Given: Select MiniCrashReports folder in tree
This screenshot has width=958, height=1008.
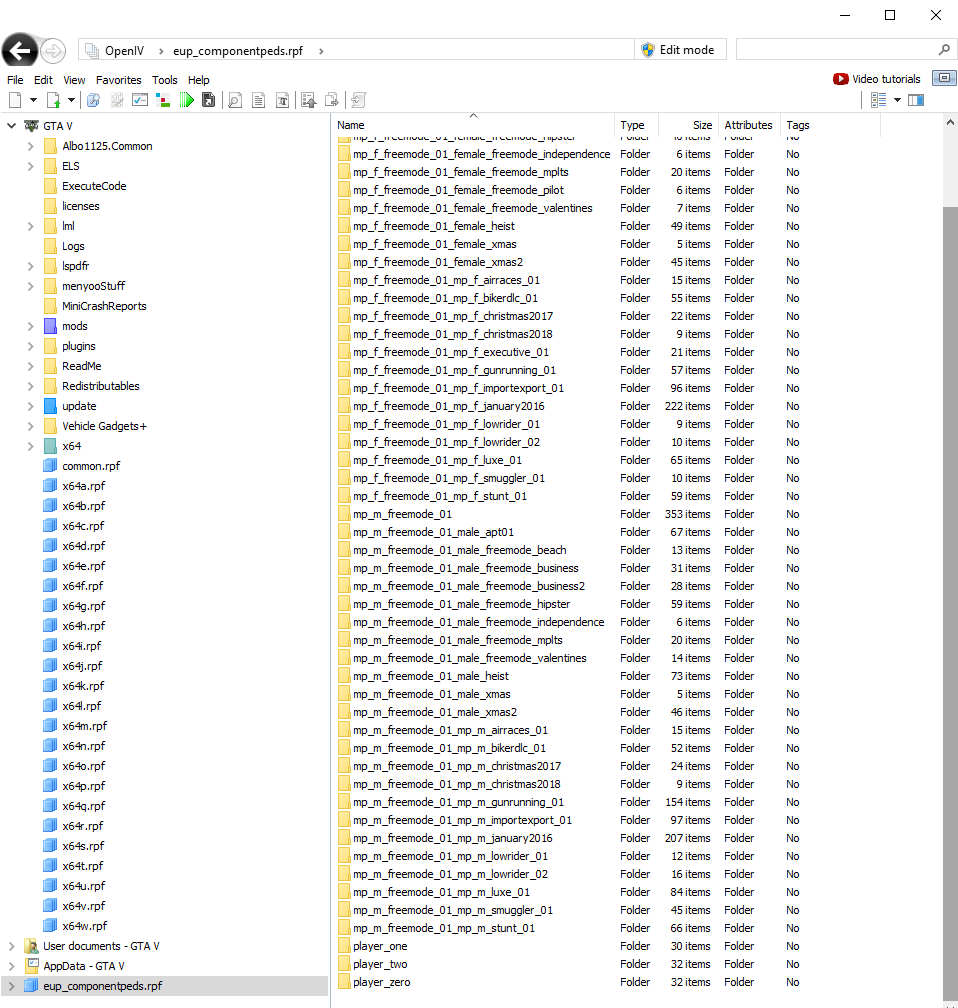Looking at the screenshot, I should (104, 306).
